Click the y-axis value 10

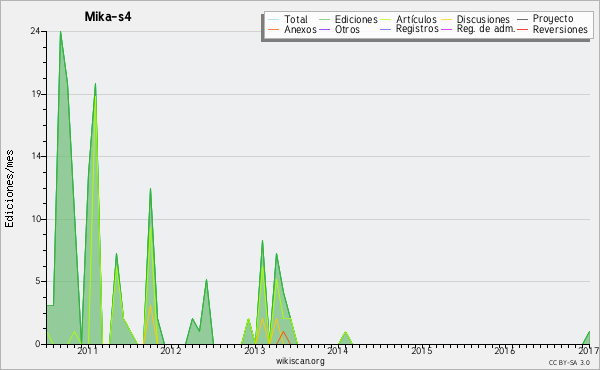pyautogui.click(x=35, y=219)
